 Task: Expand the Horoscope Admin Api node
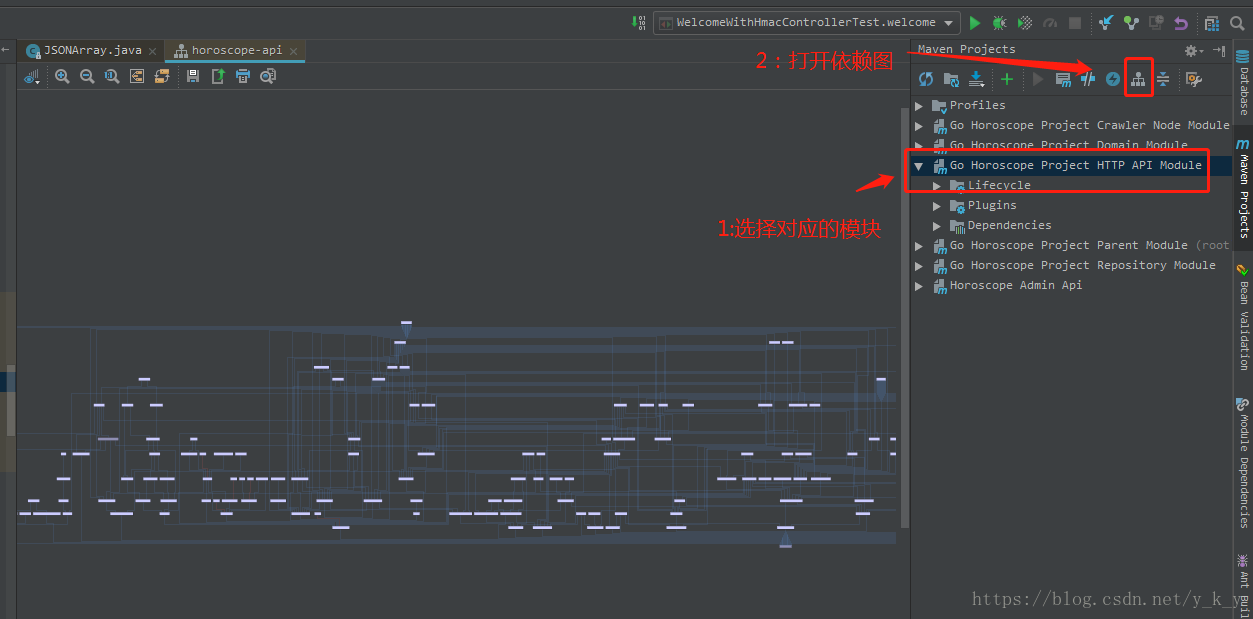(x=919, y=285)
